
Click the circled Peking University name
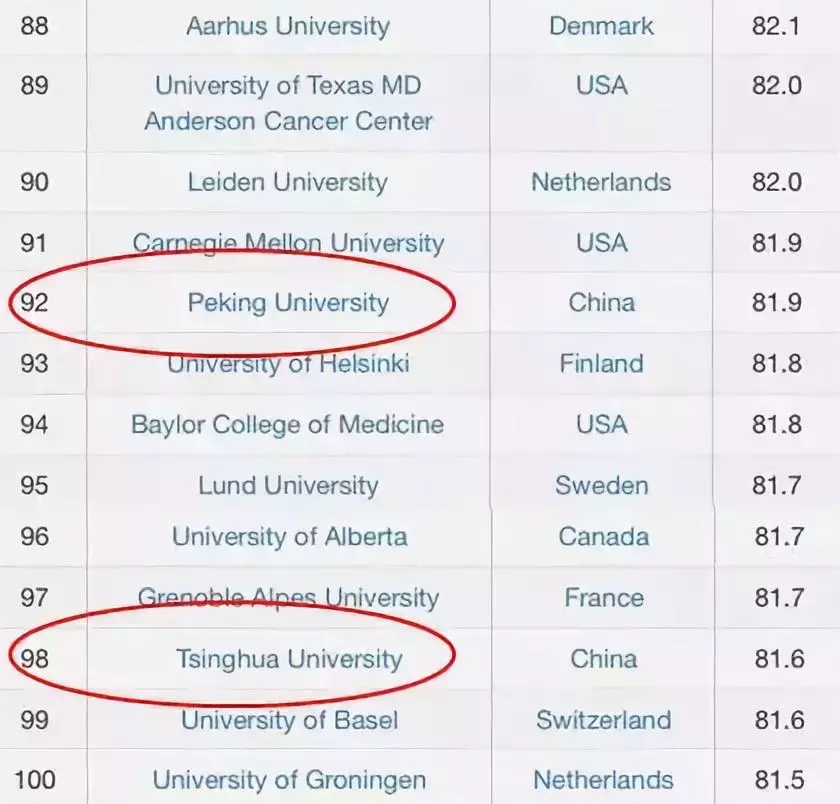point(288,302)
